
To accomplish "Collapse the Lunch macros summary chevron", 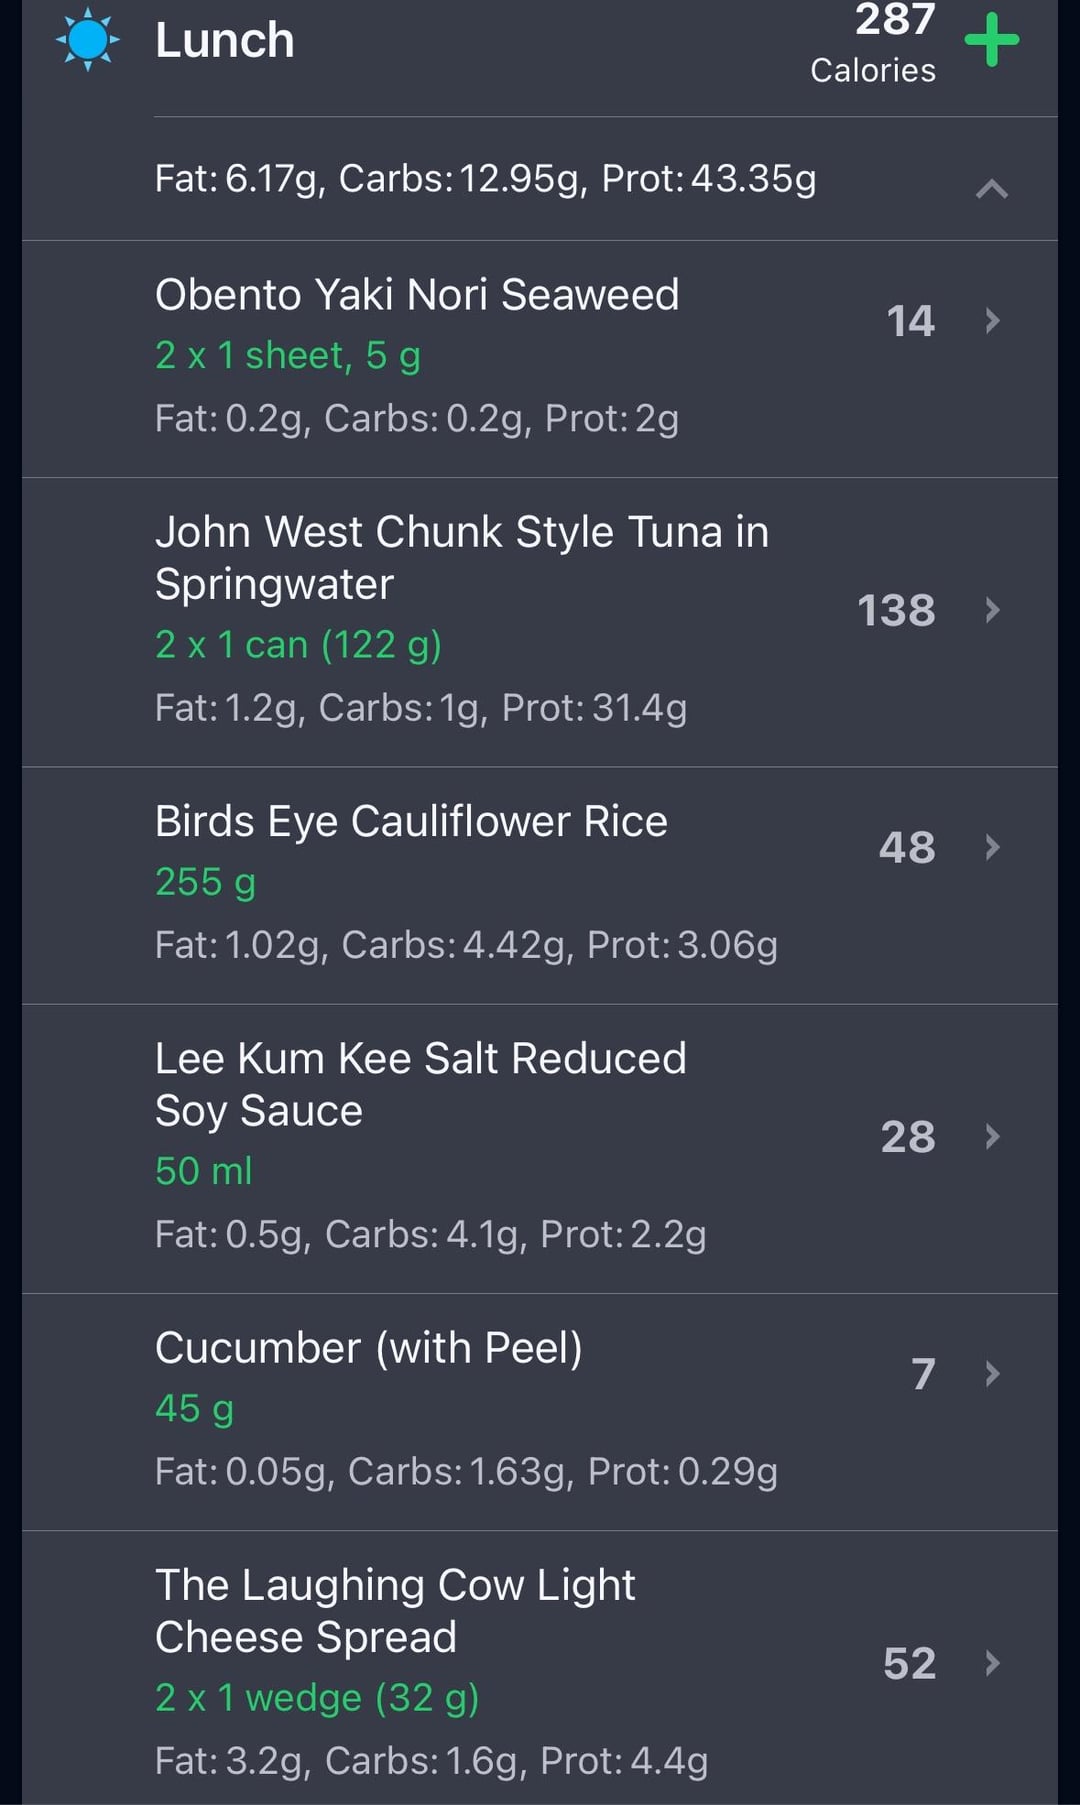I will click(x=991, y=188).
